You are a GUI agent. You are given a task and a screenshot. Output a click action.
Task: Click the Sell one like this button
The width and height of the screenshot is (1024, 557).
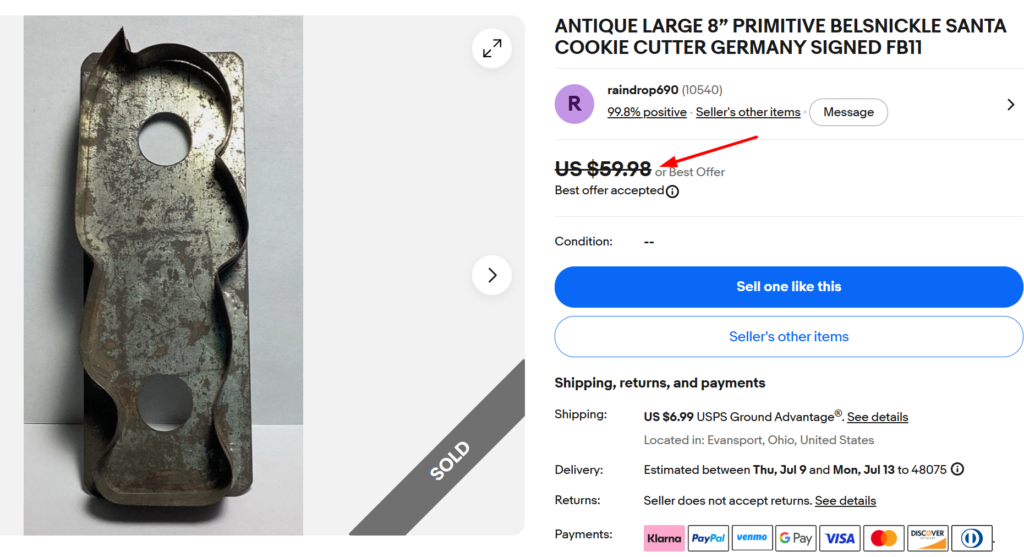[x=788, y=287]
